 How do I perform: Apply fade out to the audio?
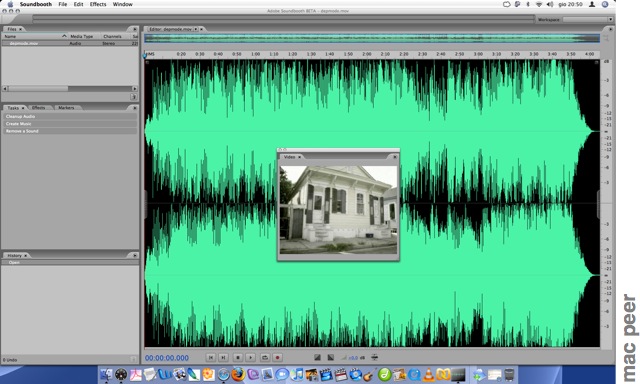(x=331, y=357)
